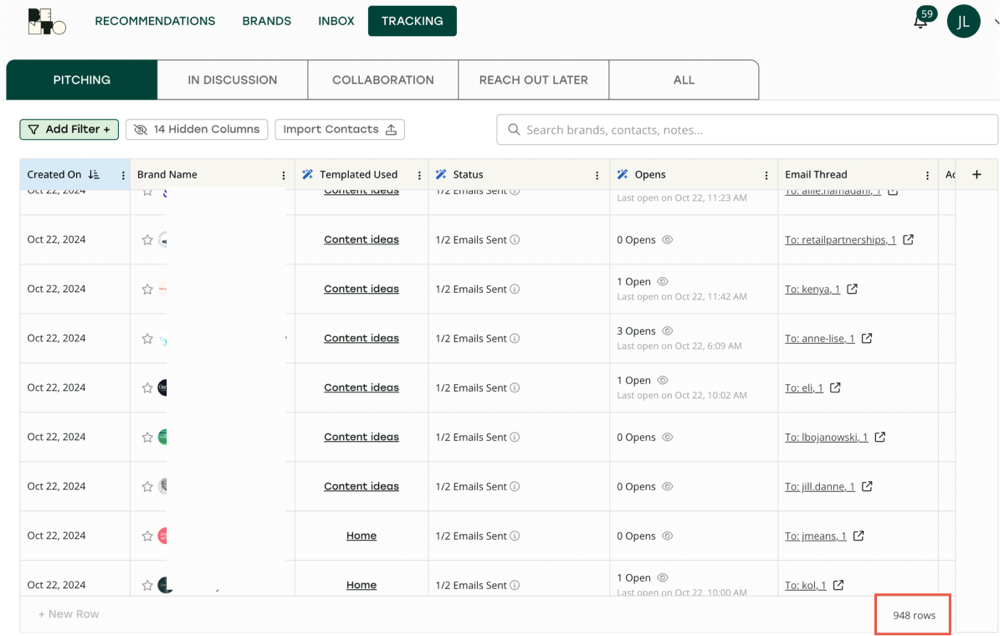The image size is (1000, 636).
Task: Star the brand in the lbojanowski row
Action: tap(147, 437)
